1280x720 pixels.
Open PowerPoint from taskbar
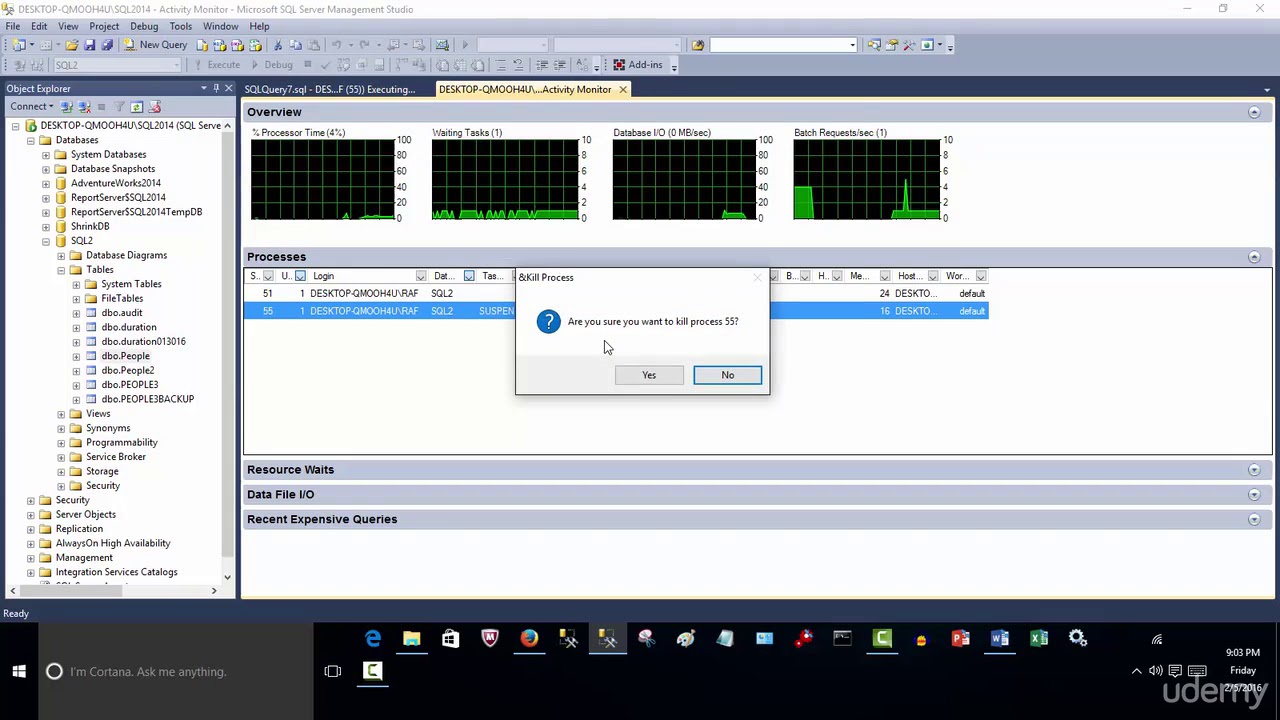[961, 638]
